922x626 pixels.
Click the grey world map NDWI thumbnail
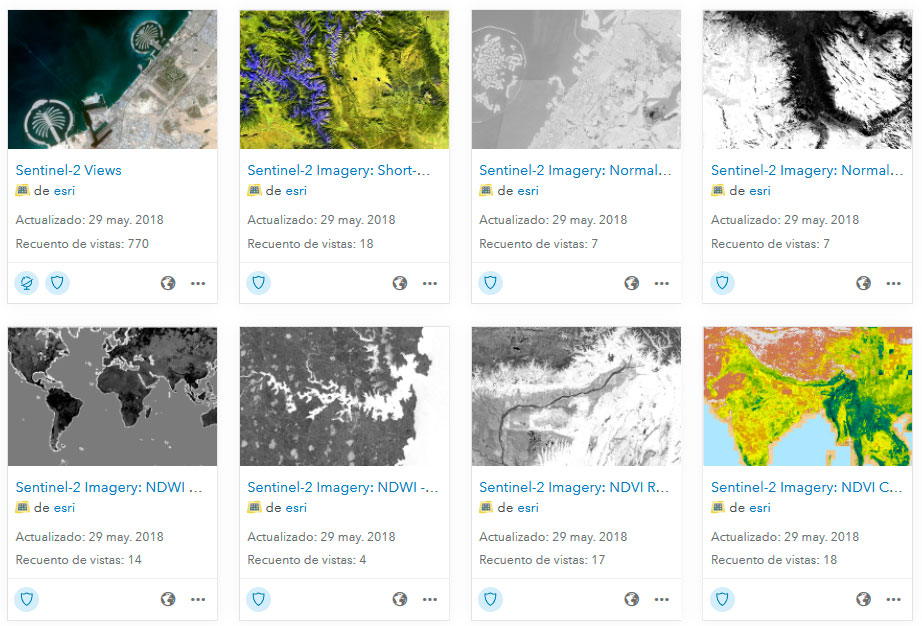click(112, 396)
